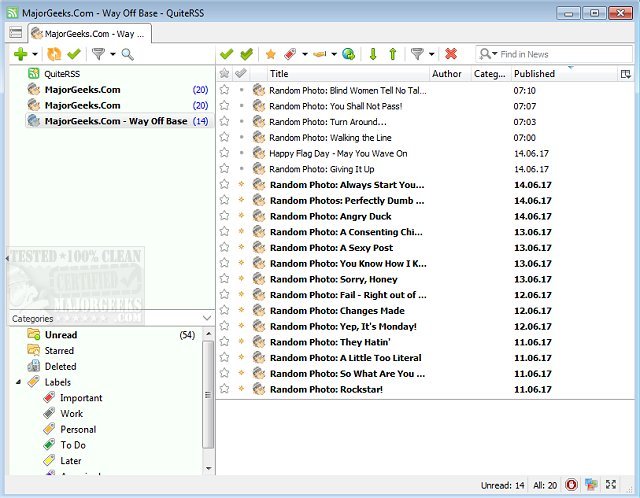
Task: Jump to previous unread news (green up arrow)
Action: [x=392, y=54]
